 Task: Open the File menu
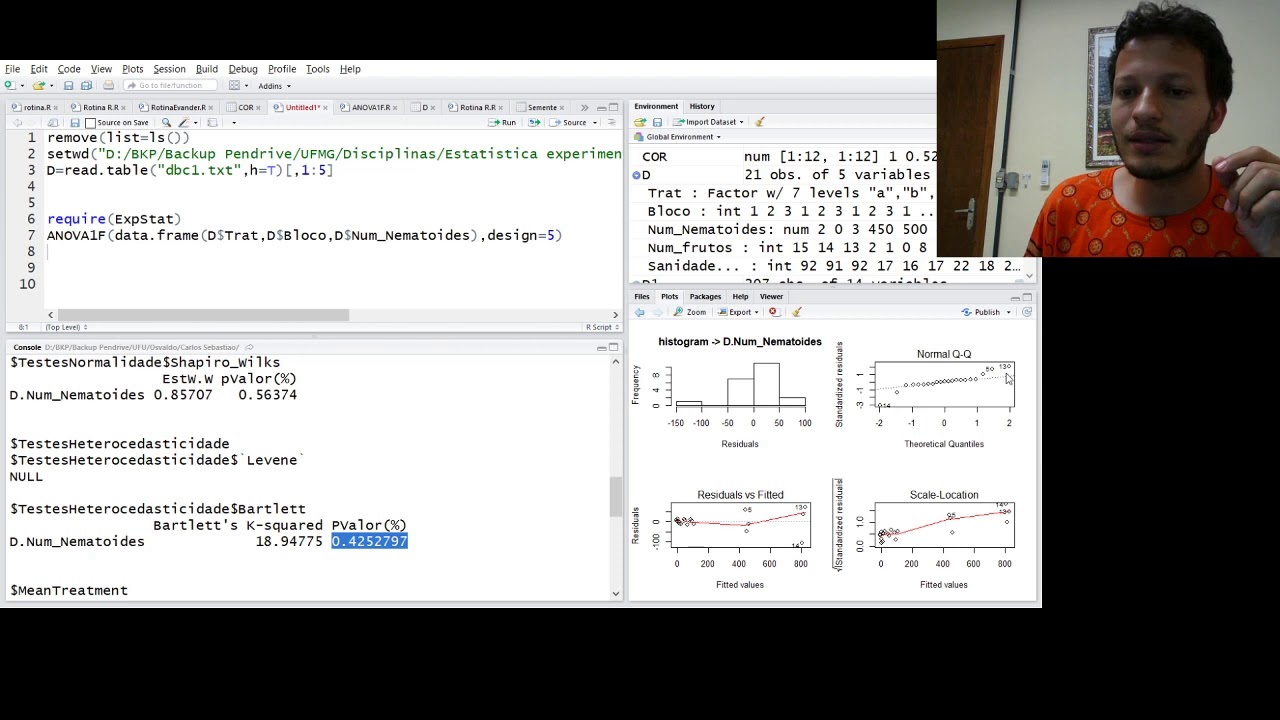12,69
